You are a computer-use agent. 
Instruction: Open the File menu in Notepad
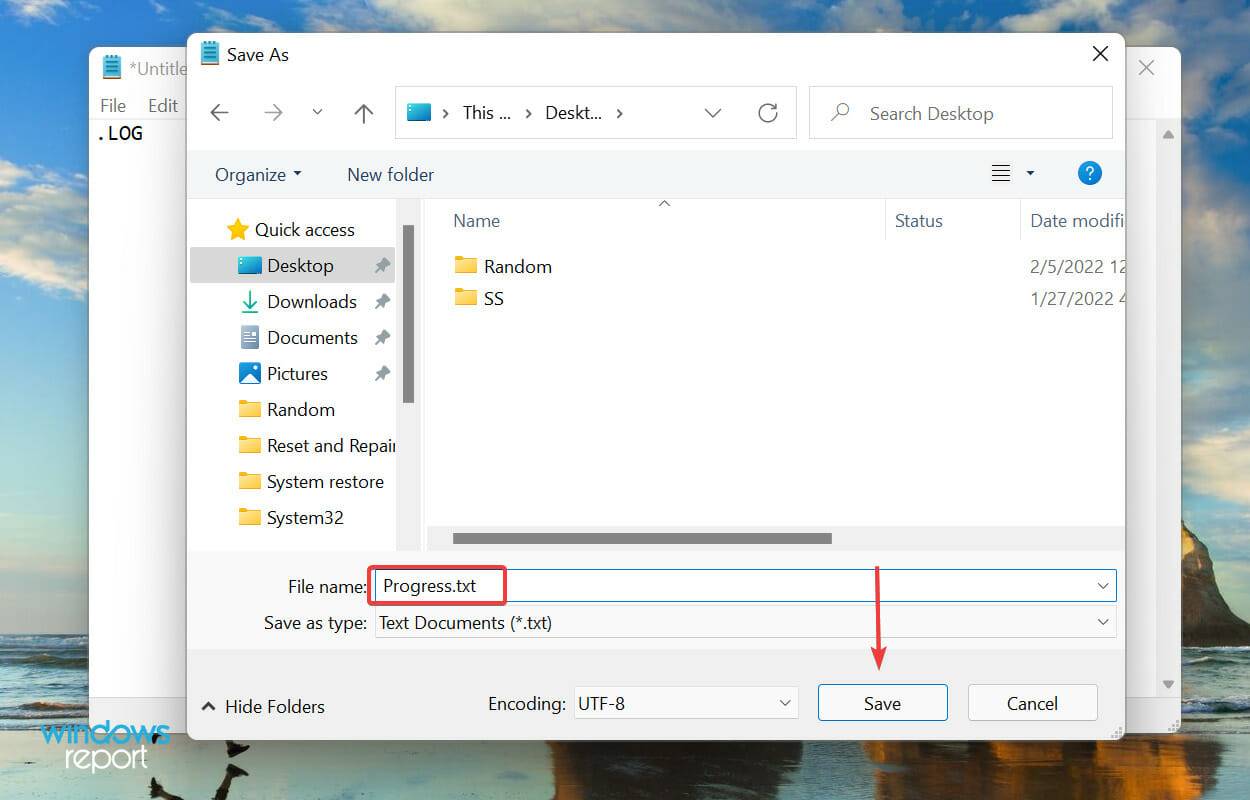coord(112,104)
